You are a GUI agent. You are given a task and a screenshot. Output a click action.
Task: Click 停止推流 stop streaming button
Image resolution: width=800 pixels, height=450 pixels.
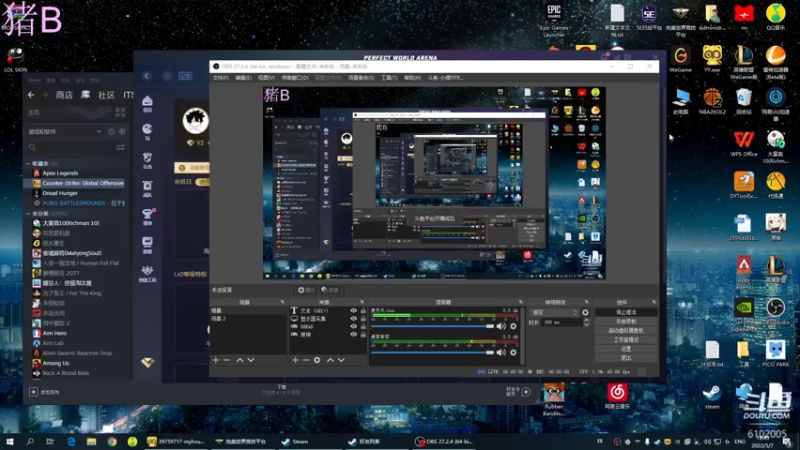pos(626,312)
